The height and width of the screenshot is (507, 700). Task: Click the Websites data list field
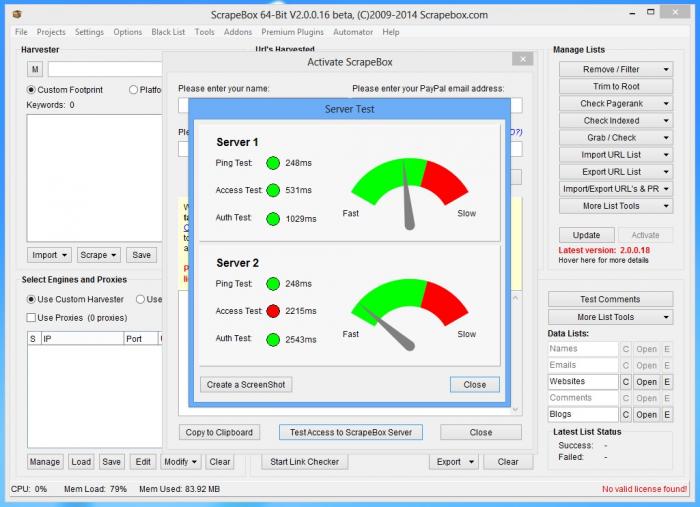[x=583, y=382]
